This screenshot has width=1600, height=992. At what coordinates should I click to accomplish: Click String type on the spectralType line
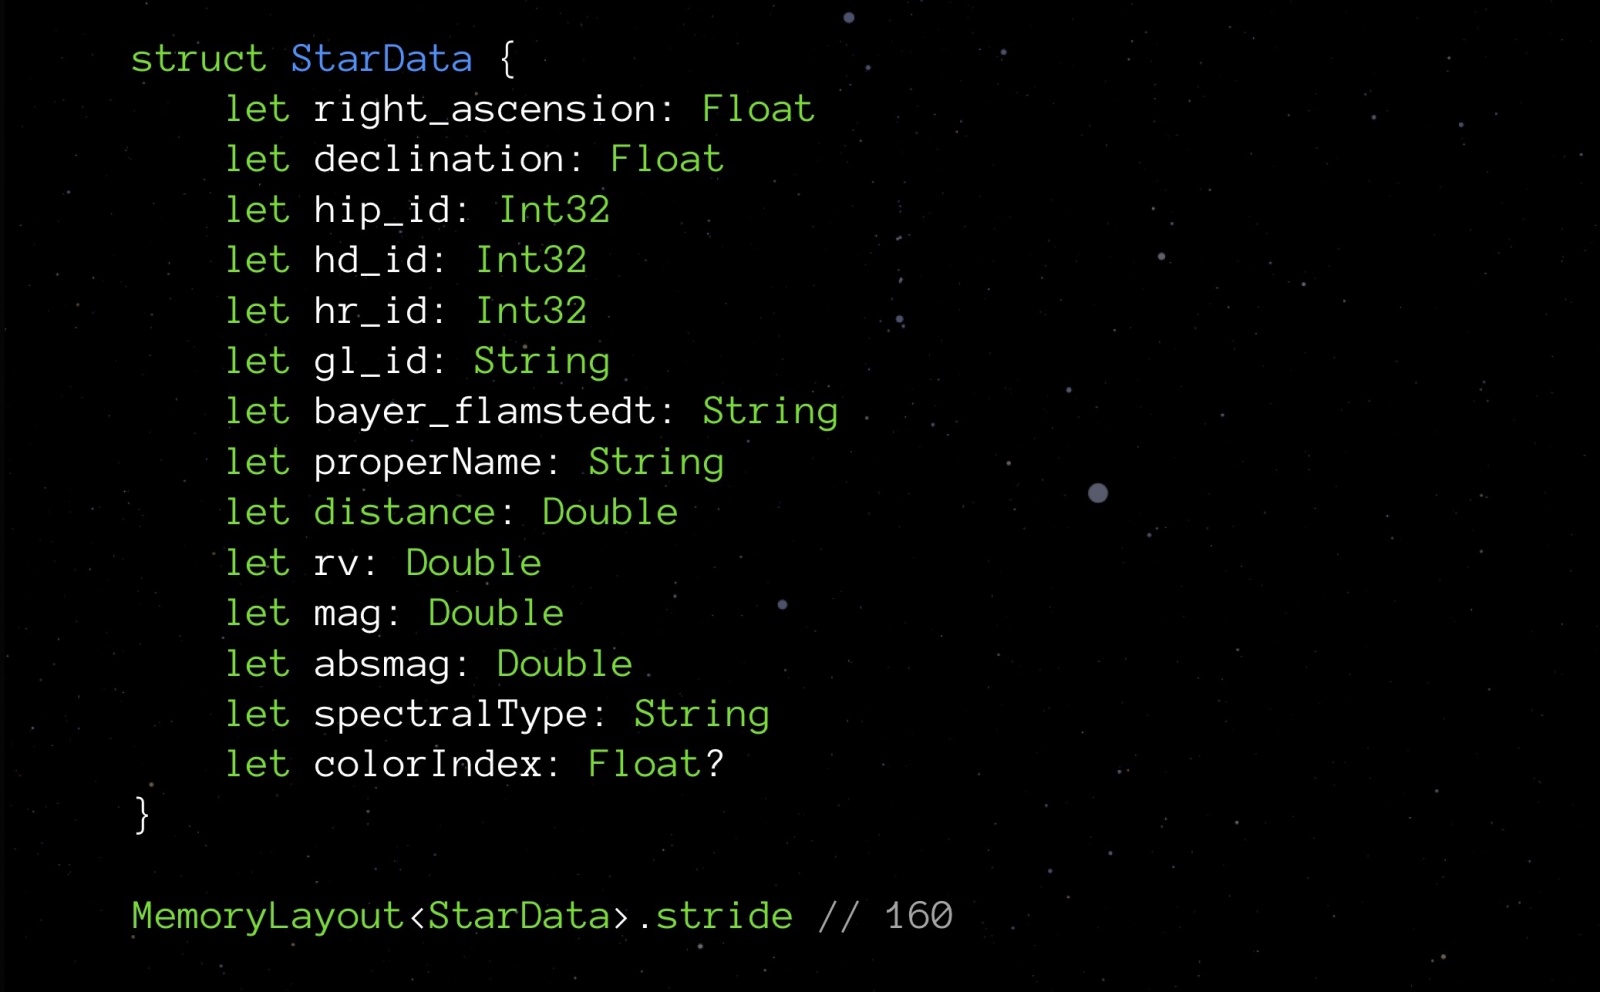pos(702,715)
